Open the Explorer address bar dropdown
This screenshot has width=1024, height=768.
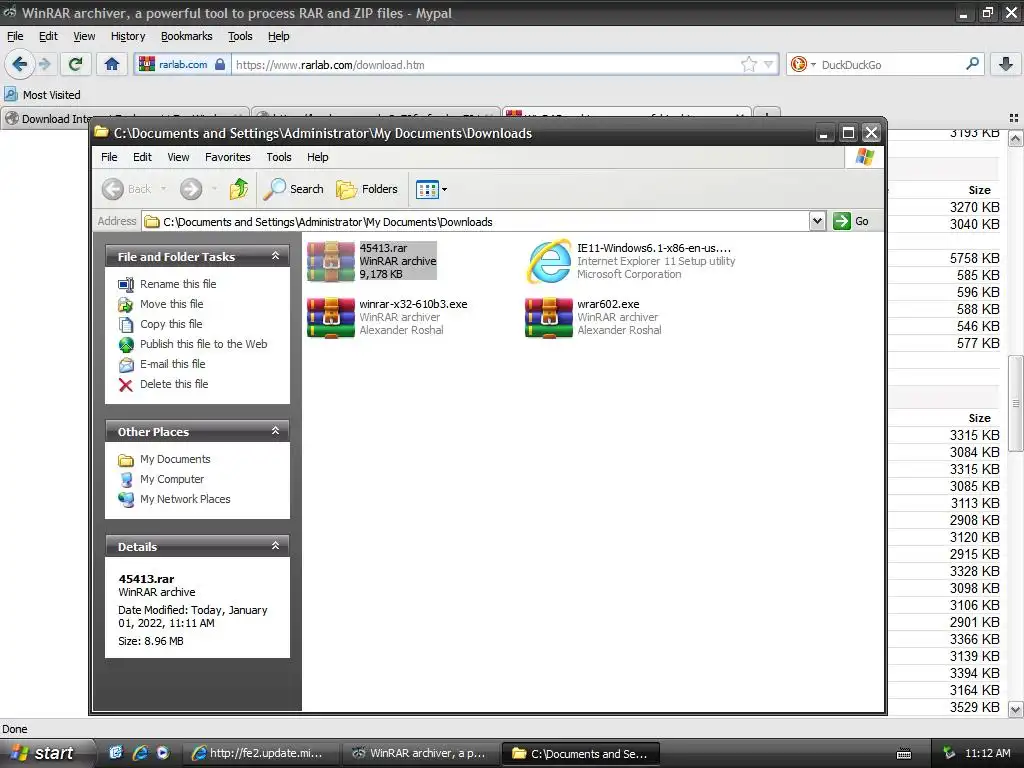[x=817, y=221]
